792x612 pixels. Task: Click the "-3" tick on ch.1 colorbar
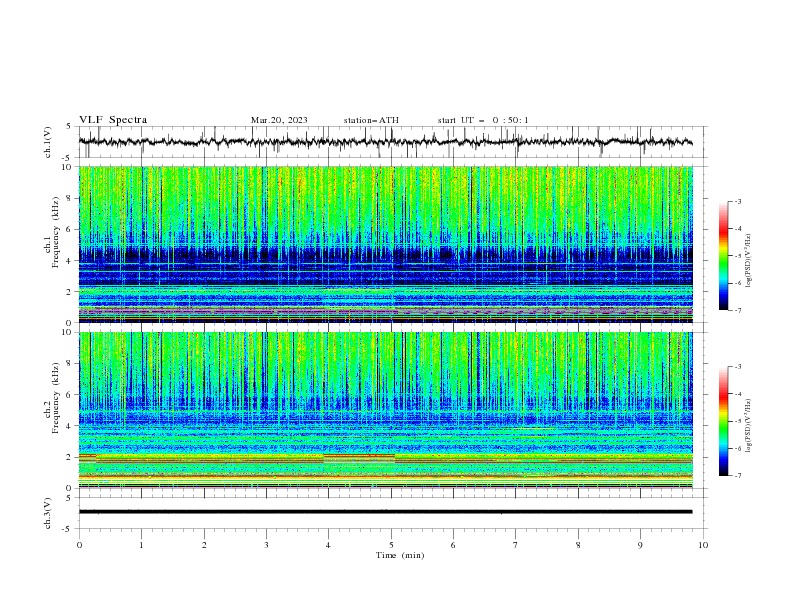(x=738, y=201)
